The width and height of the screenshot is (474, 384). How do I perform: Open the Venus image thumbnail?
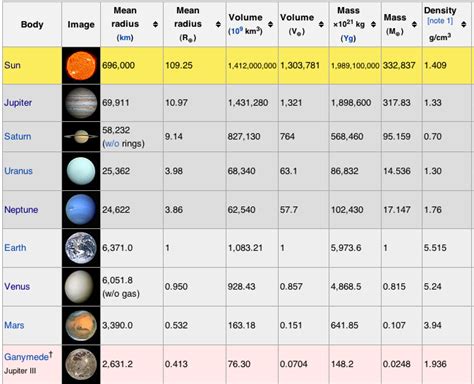(81, 286)
